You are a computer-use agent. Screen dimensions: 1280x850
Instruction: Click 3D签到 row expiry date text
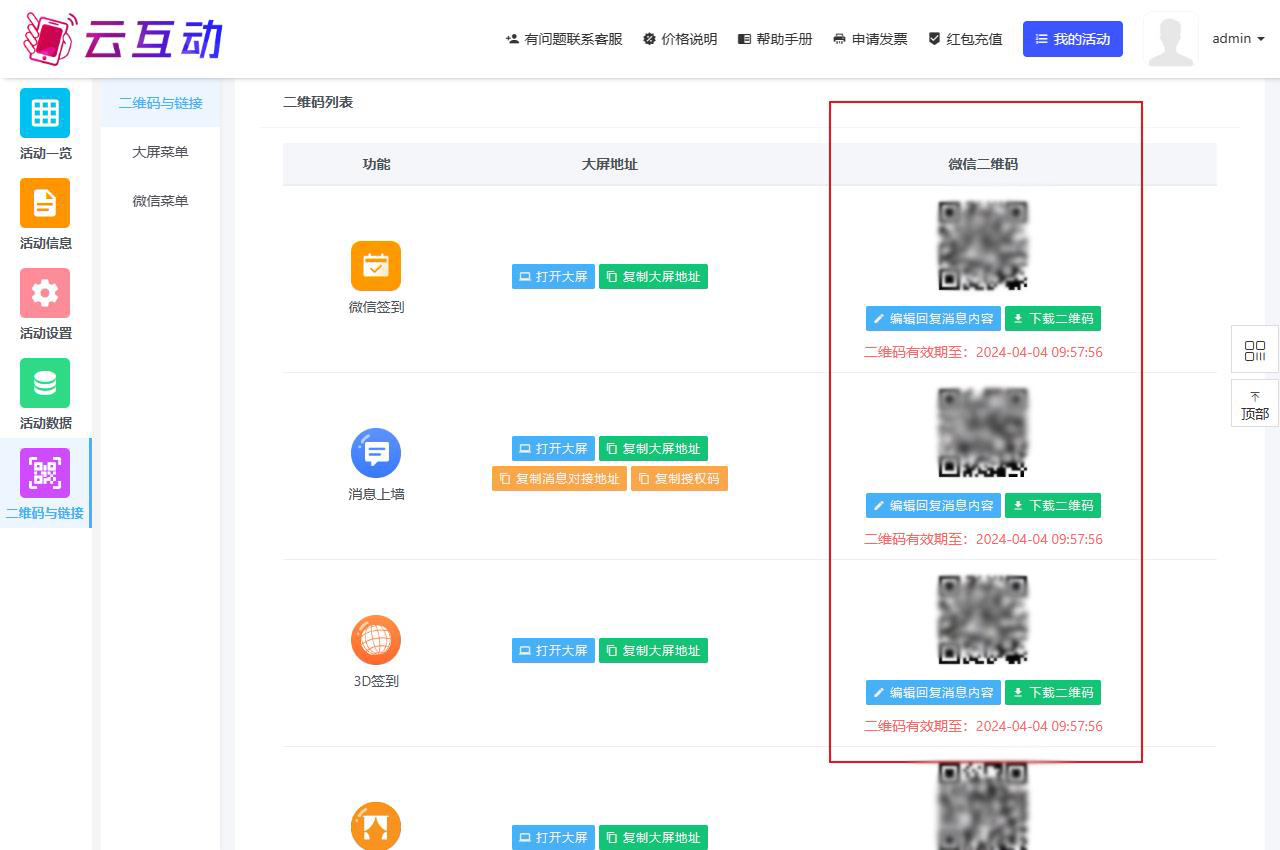coord(983,726)
